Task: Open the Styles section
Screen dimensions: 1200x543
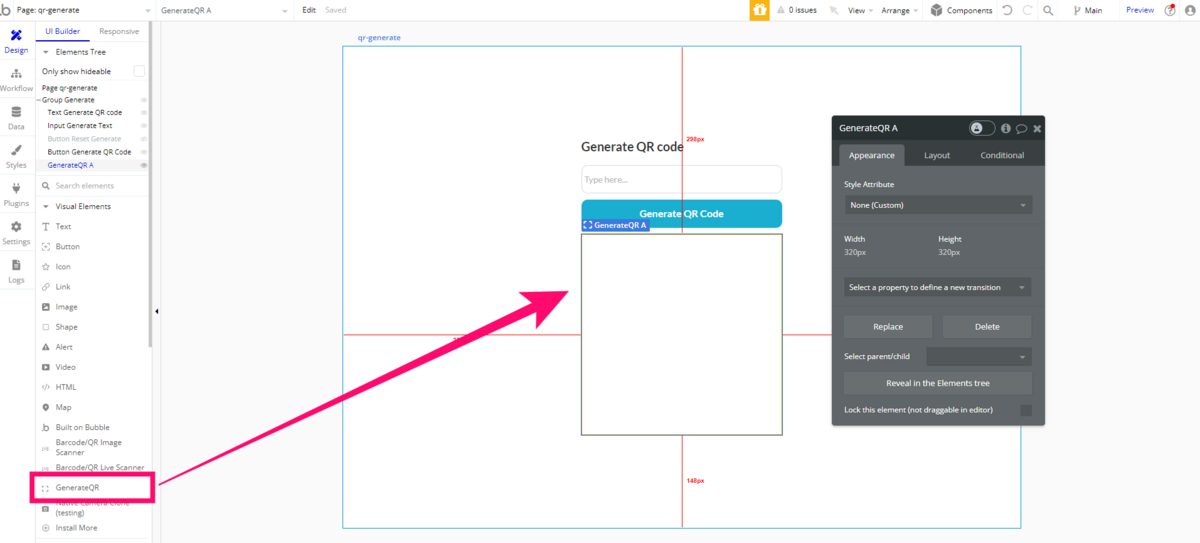Action: pos(16,156)
